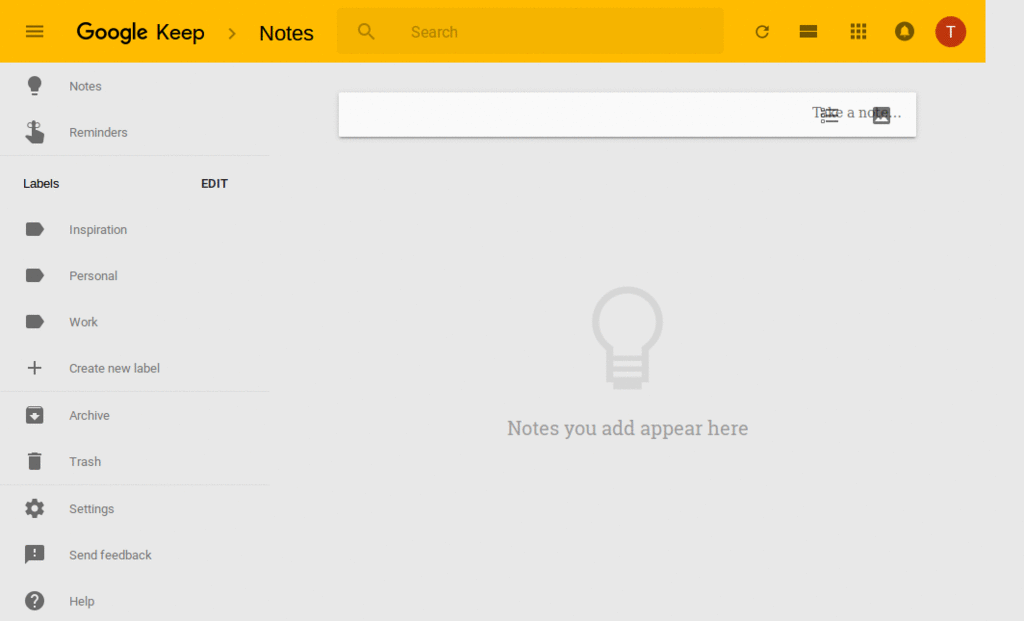
Task: Click the Send feedback speech icon
Action: tap(35, 554)
